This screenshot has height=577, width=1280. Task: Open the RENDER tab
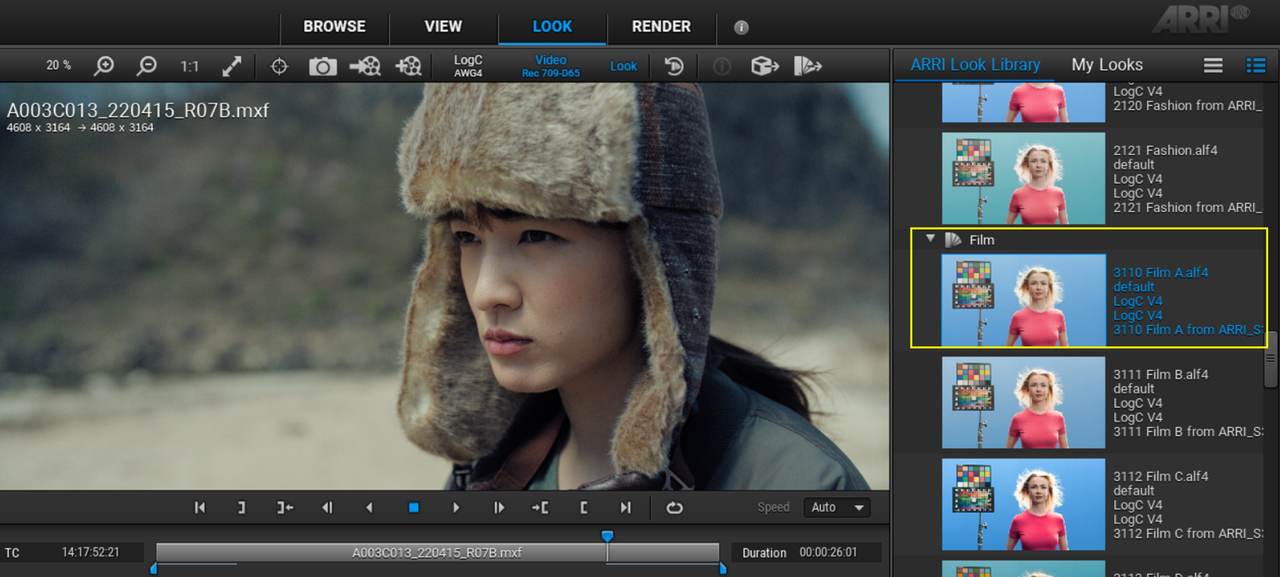(x=661, y=26)
